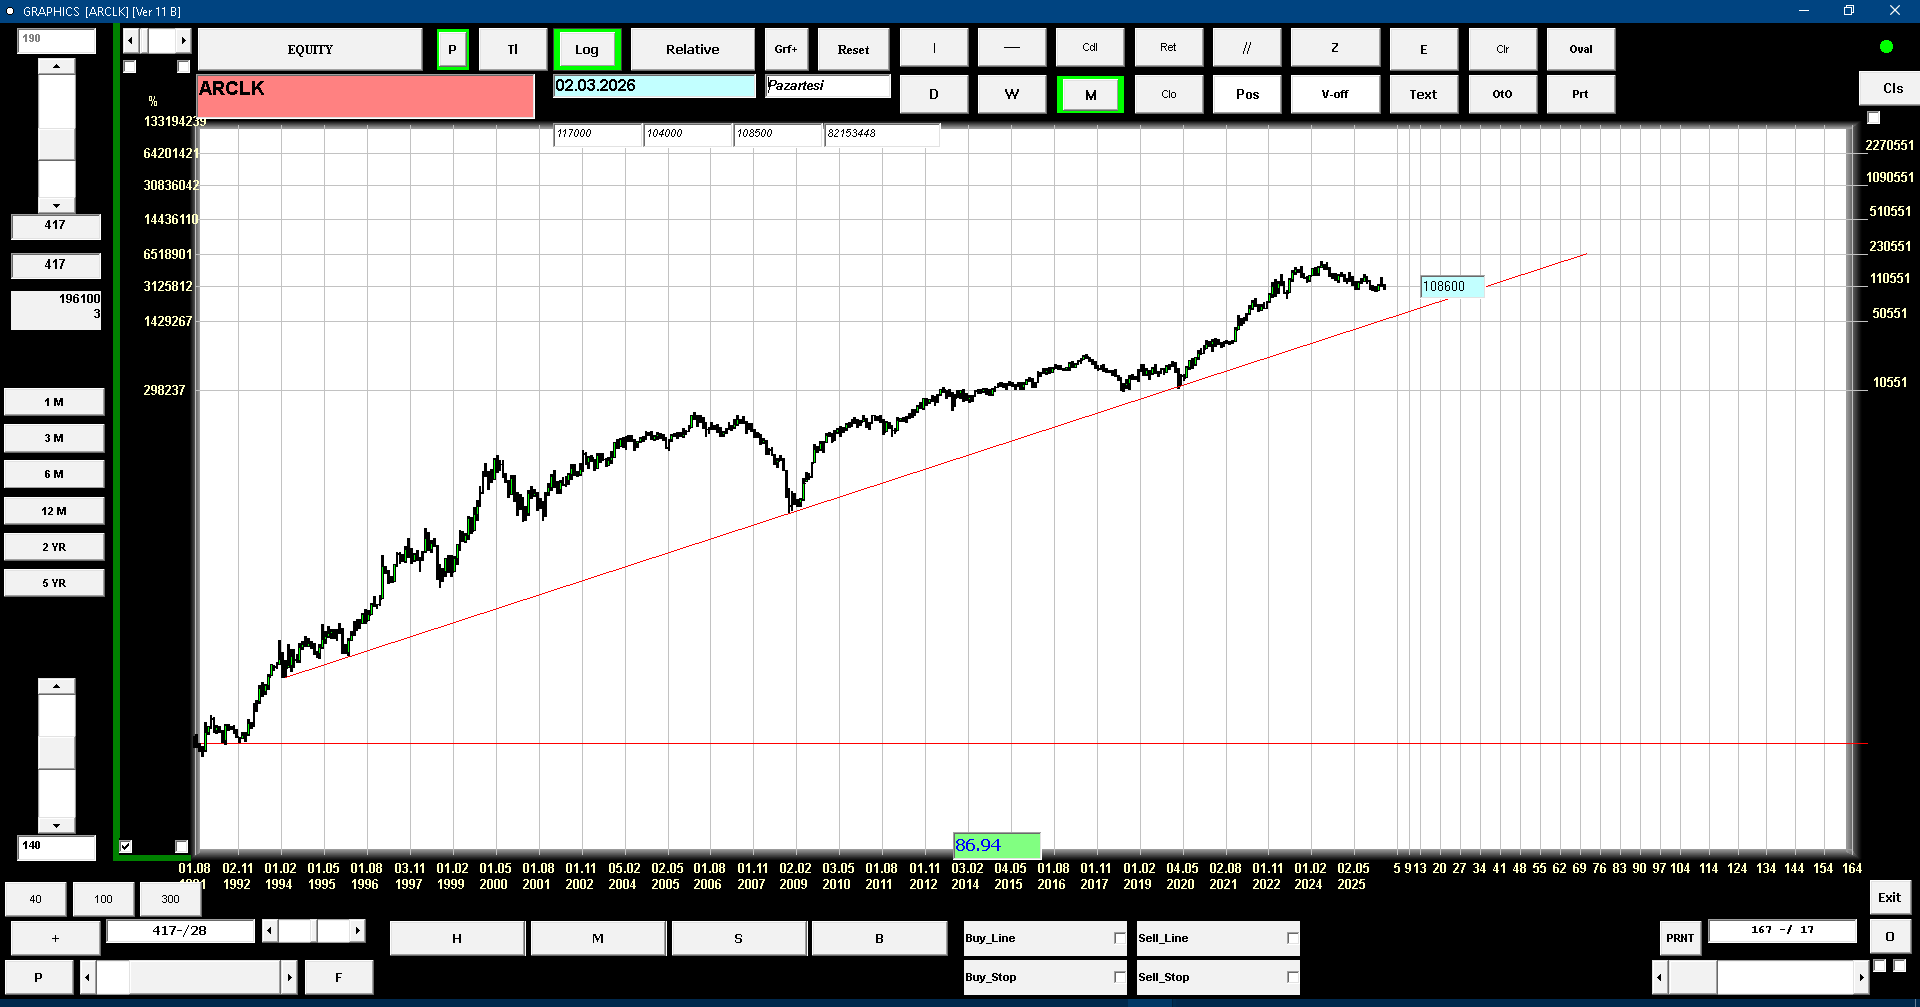Switch to weekly W timeframe
This screenshot has width=1920, height=1007.
pos(1011,94)
